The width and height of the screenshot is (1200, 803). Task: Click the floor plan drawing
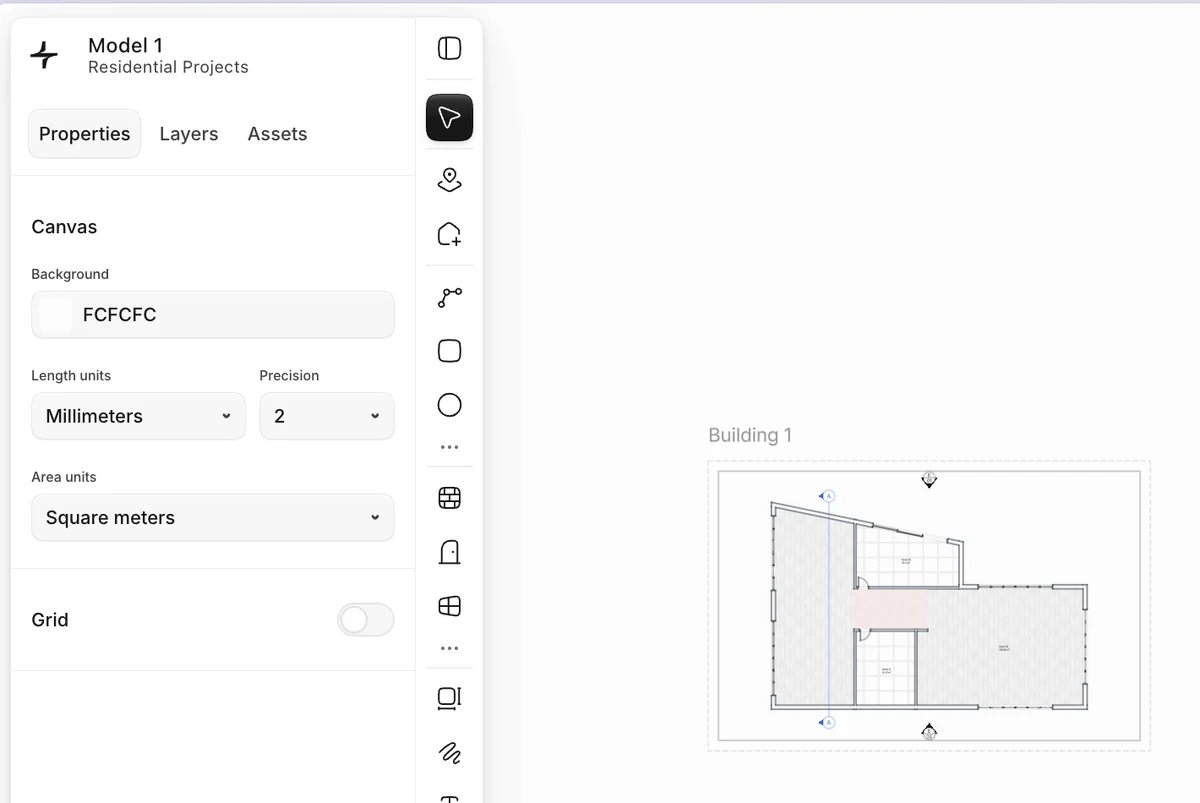pyautogui.click(x=929, y=606)
